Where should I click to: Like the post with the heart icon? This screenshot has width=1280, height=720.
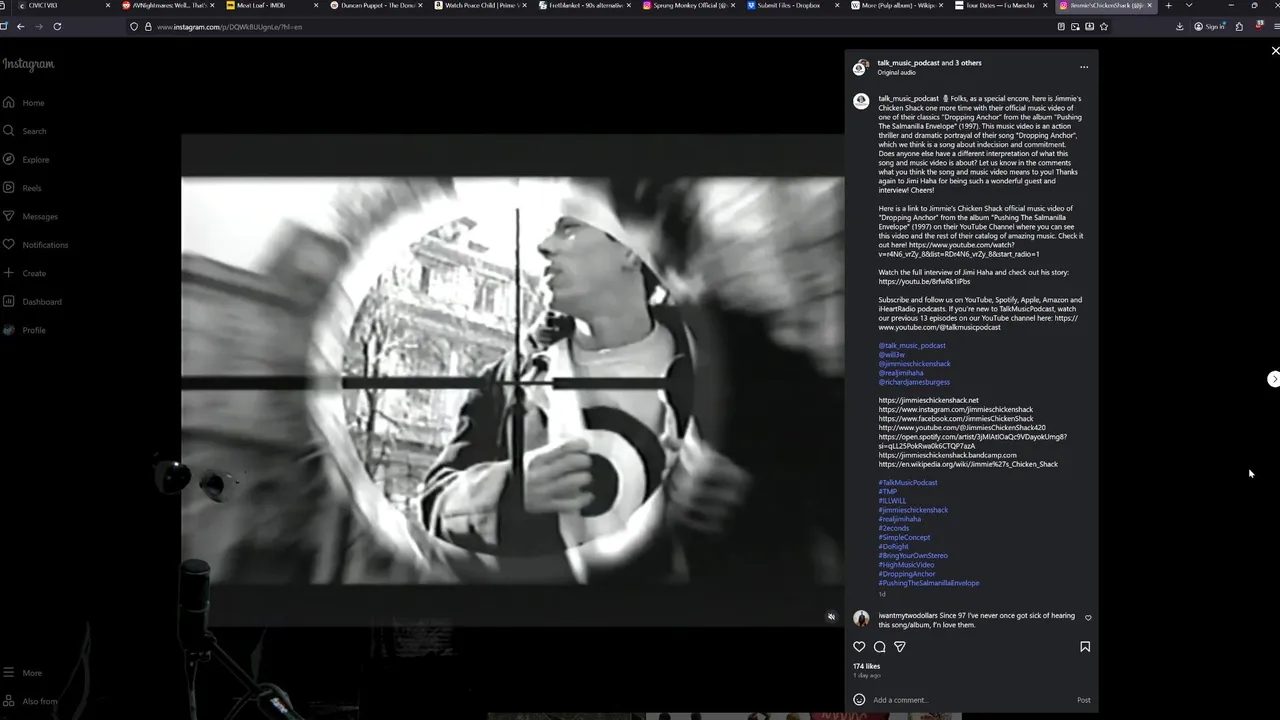[859, 647]
